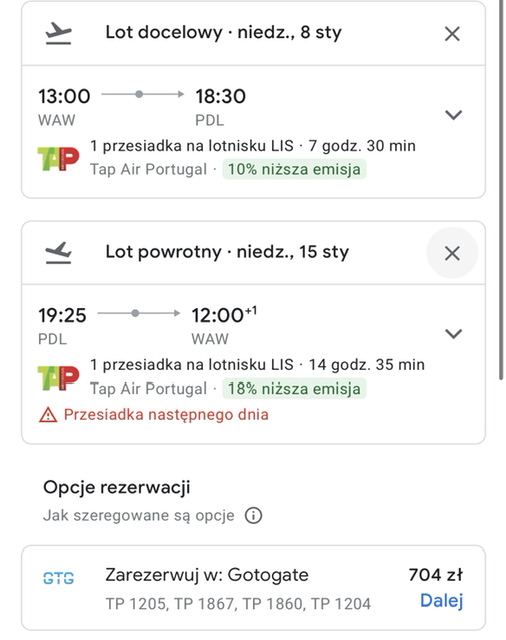Expand return flight PDL to WAW details
The width and height of the screenshot is (506, 640).
tap(453, 333)
